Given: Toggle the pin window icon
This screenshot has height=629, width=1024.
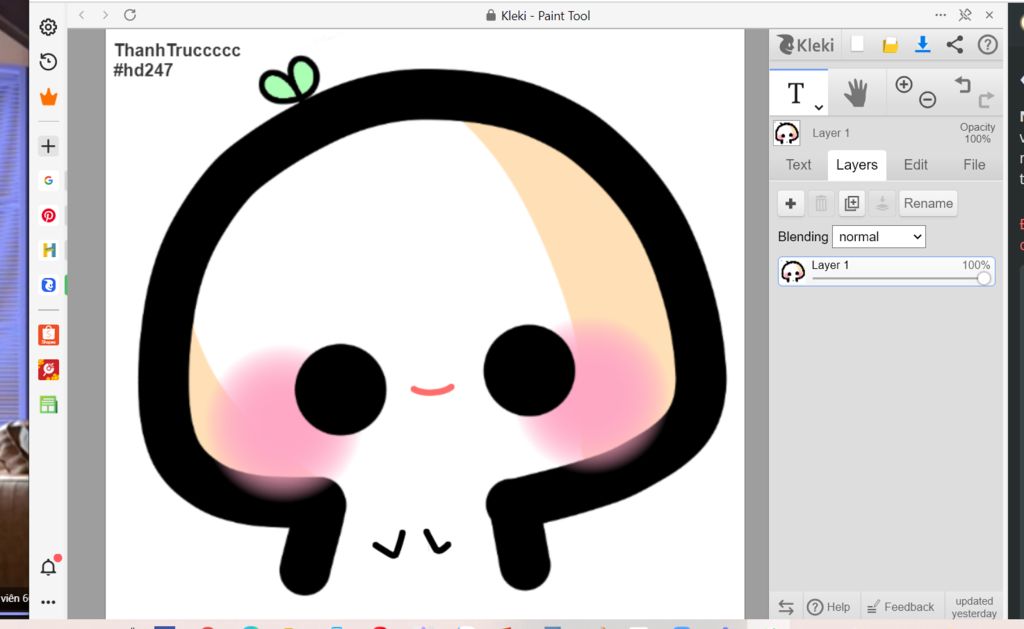Looking at the screenshot, I should 965,15.
